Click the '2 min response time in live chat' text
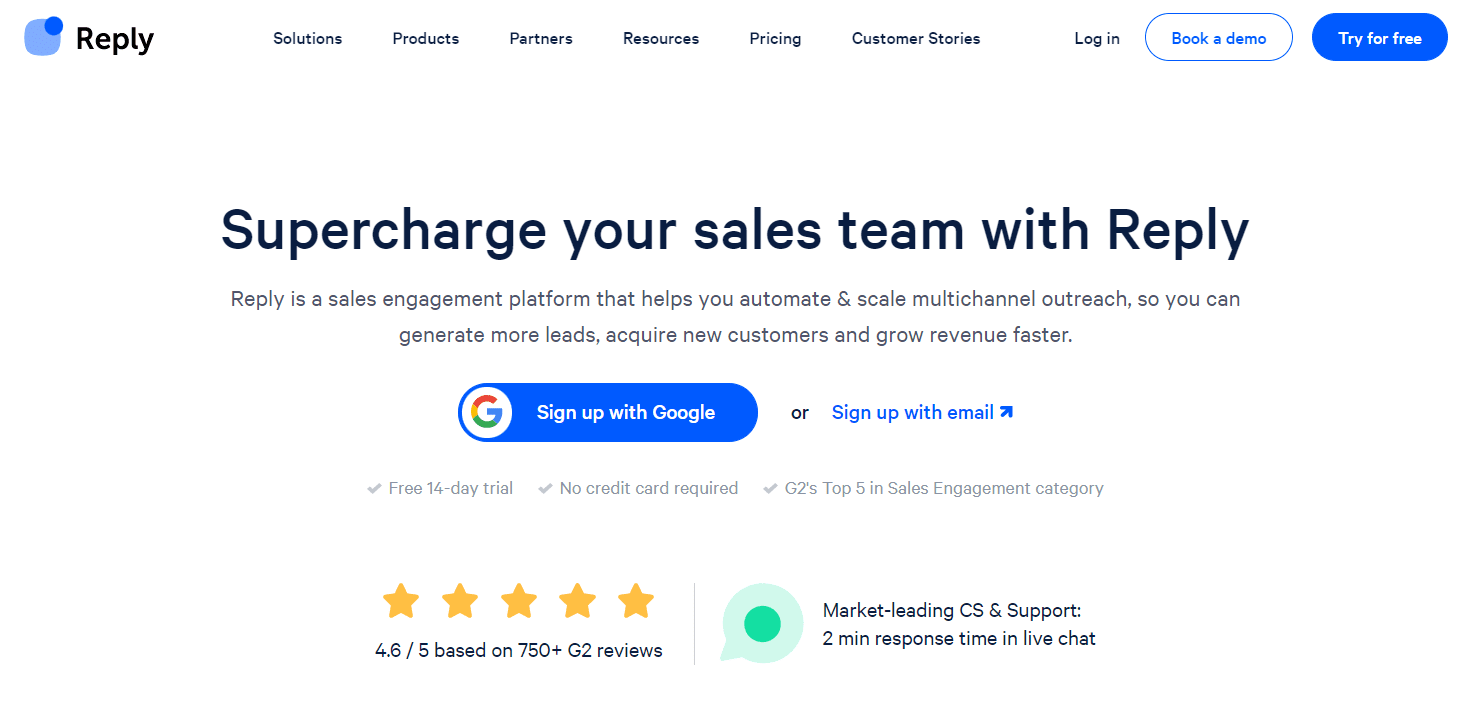 pos(959,638)
